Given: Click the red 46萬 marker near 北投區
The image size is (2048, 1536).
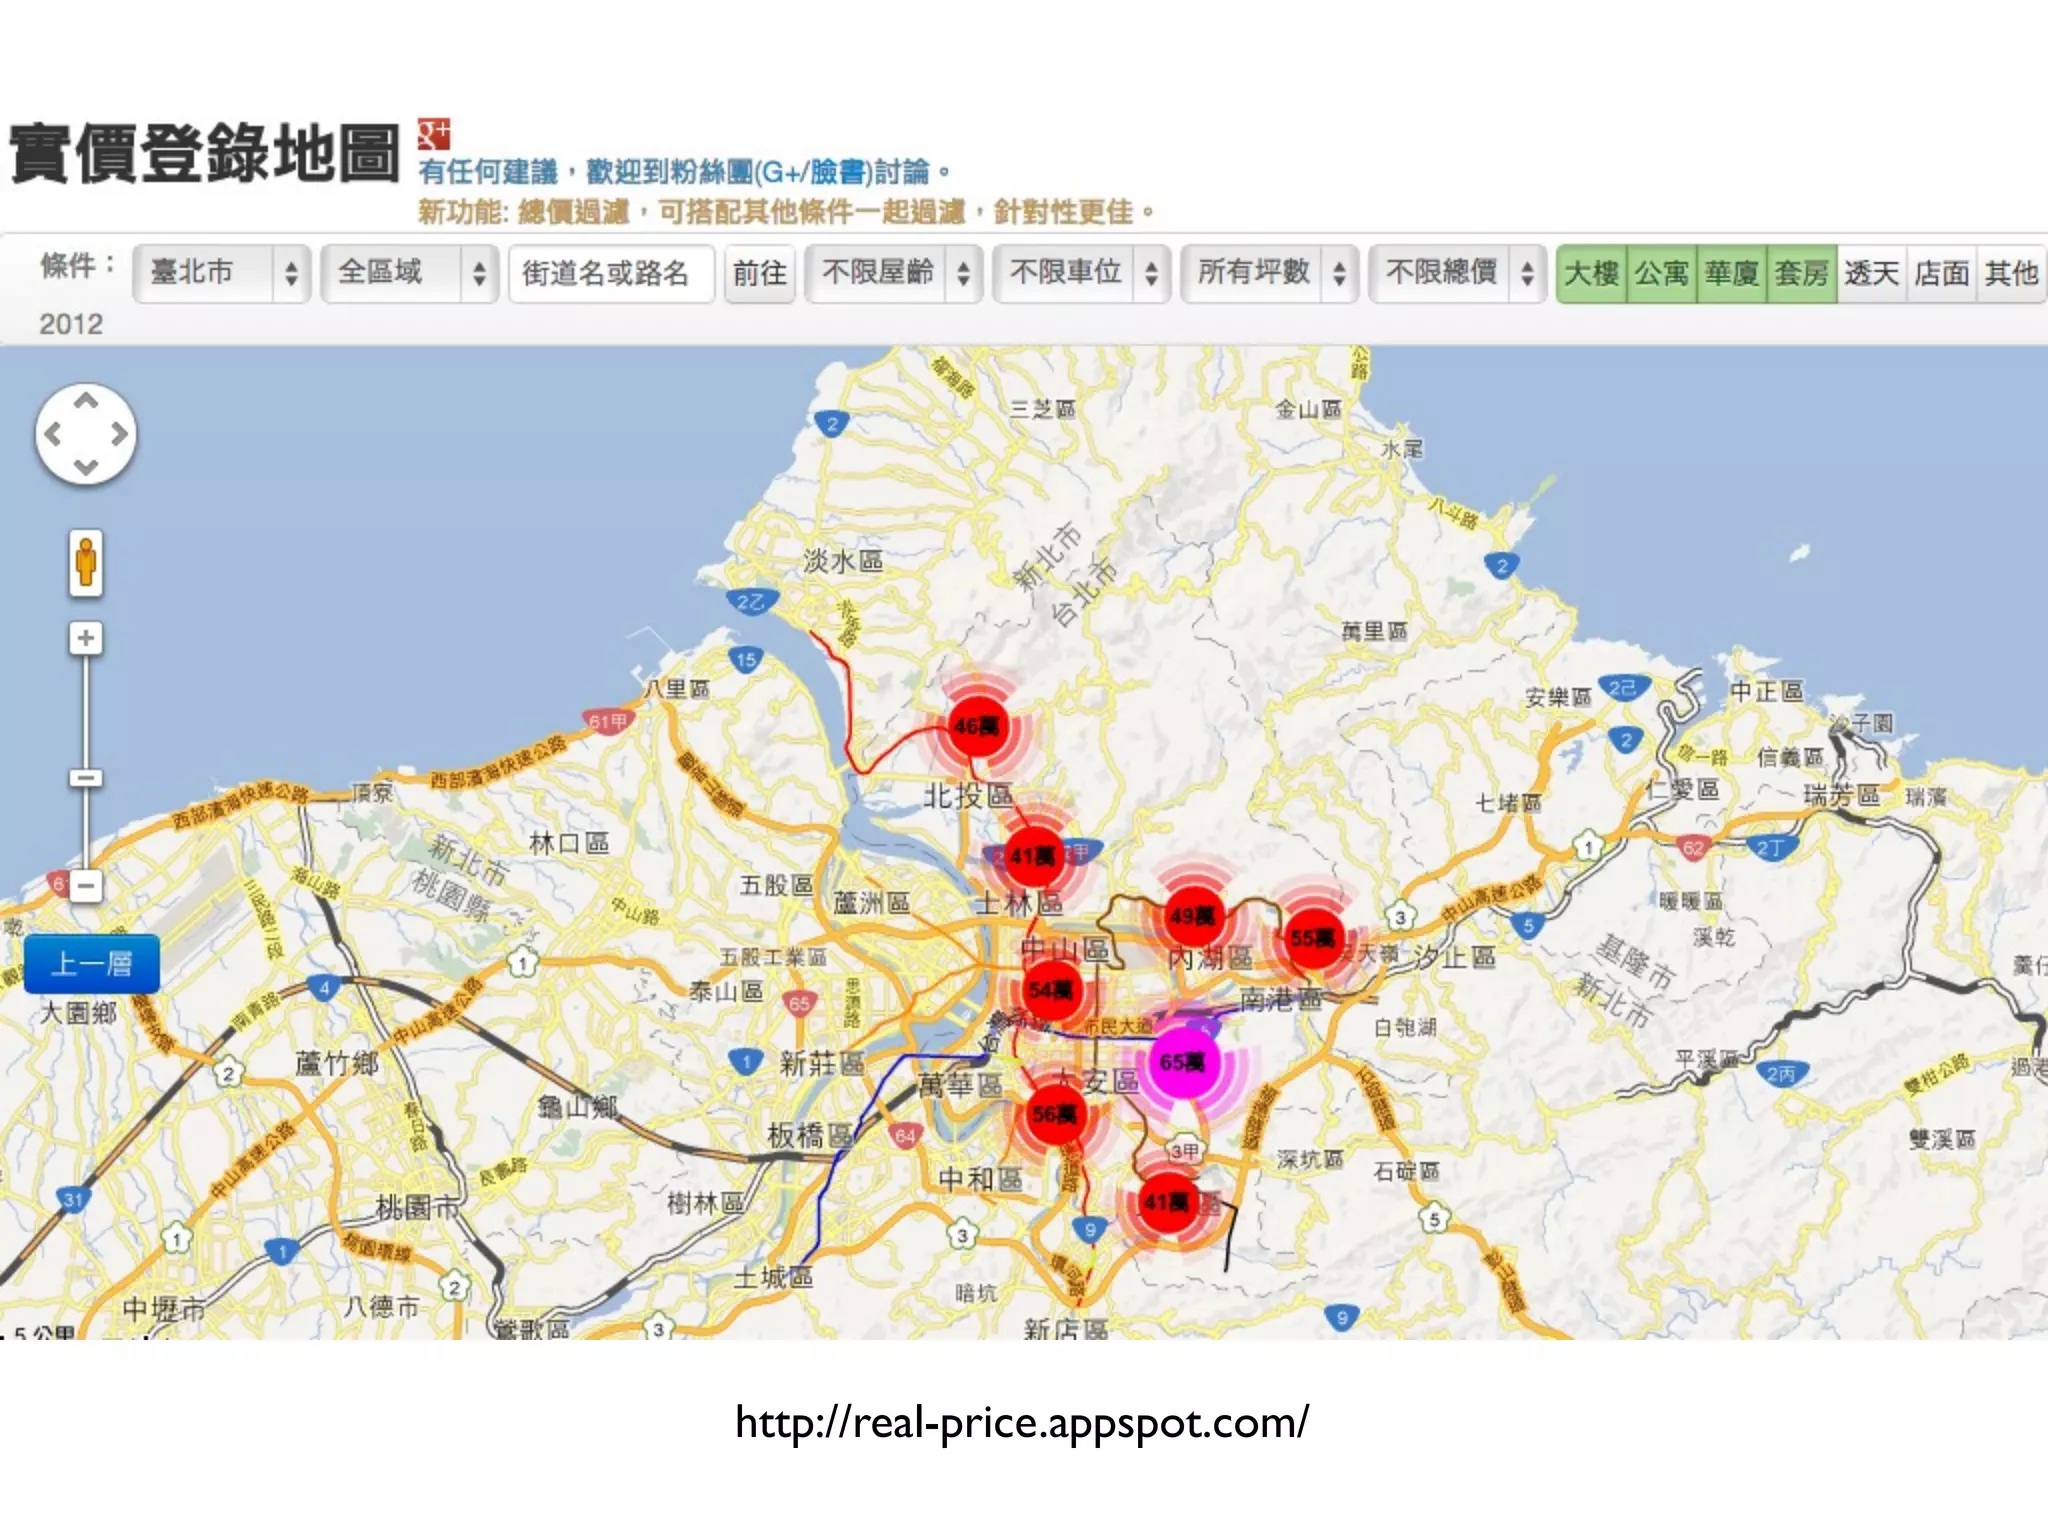Looking at the screenshot, I should pyautogui.click(x=976, y=727).
